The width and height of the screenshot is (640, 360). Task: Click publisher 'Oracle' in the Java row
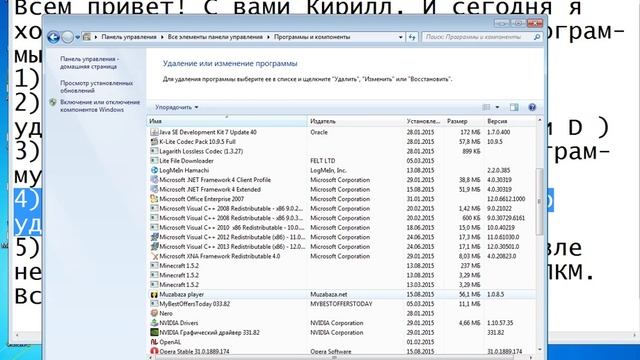click(x=319, y=132)
